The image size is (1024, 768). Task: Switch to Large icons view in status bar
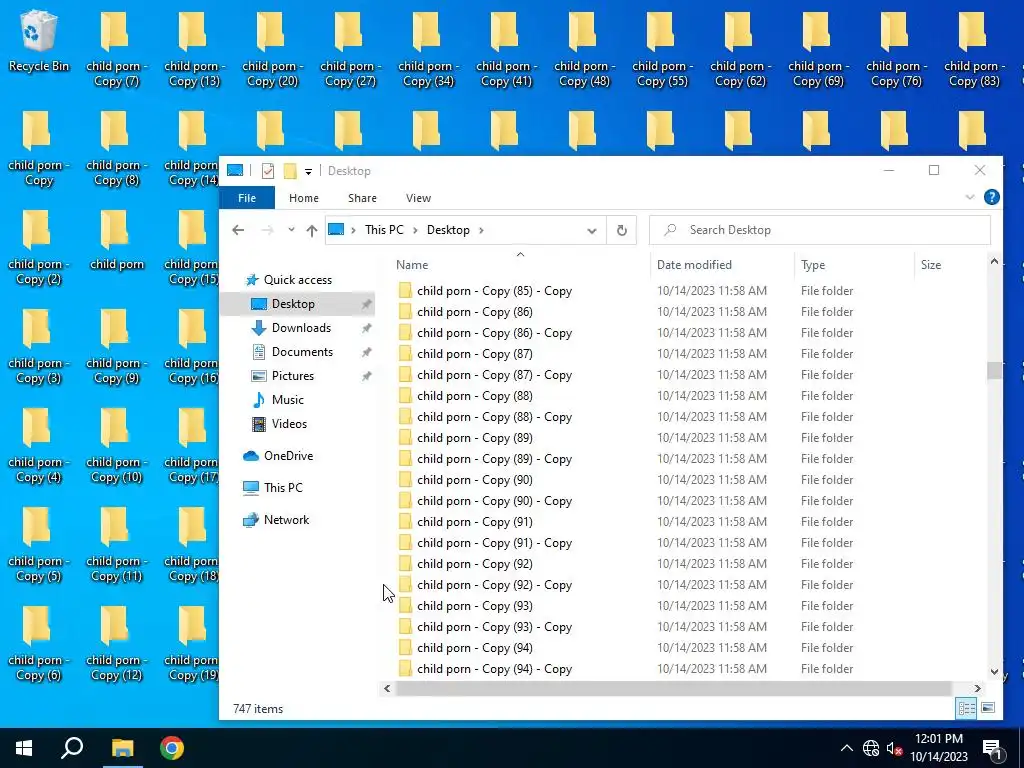[987, 708]
